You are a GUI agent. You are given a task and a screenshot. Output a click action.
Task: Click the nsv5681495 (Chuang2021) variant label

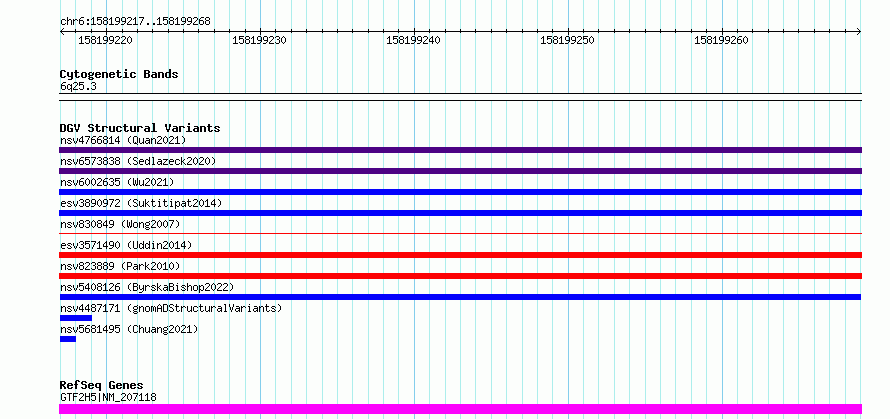129,329
